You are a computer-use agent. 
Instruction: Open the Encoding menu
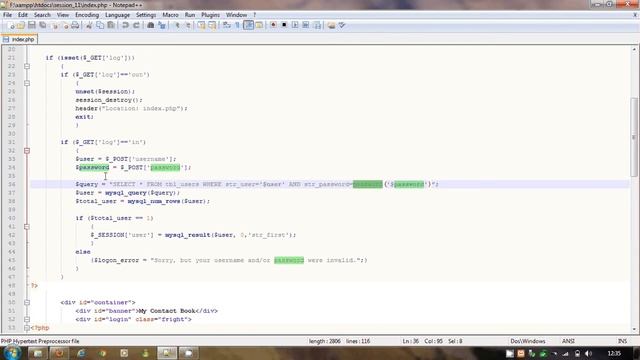(87, 15)
